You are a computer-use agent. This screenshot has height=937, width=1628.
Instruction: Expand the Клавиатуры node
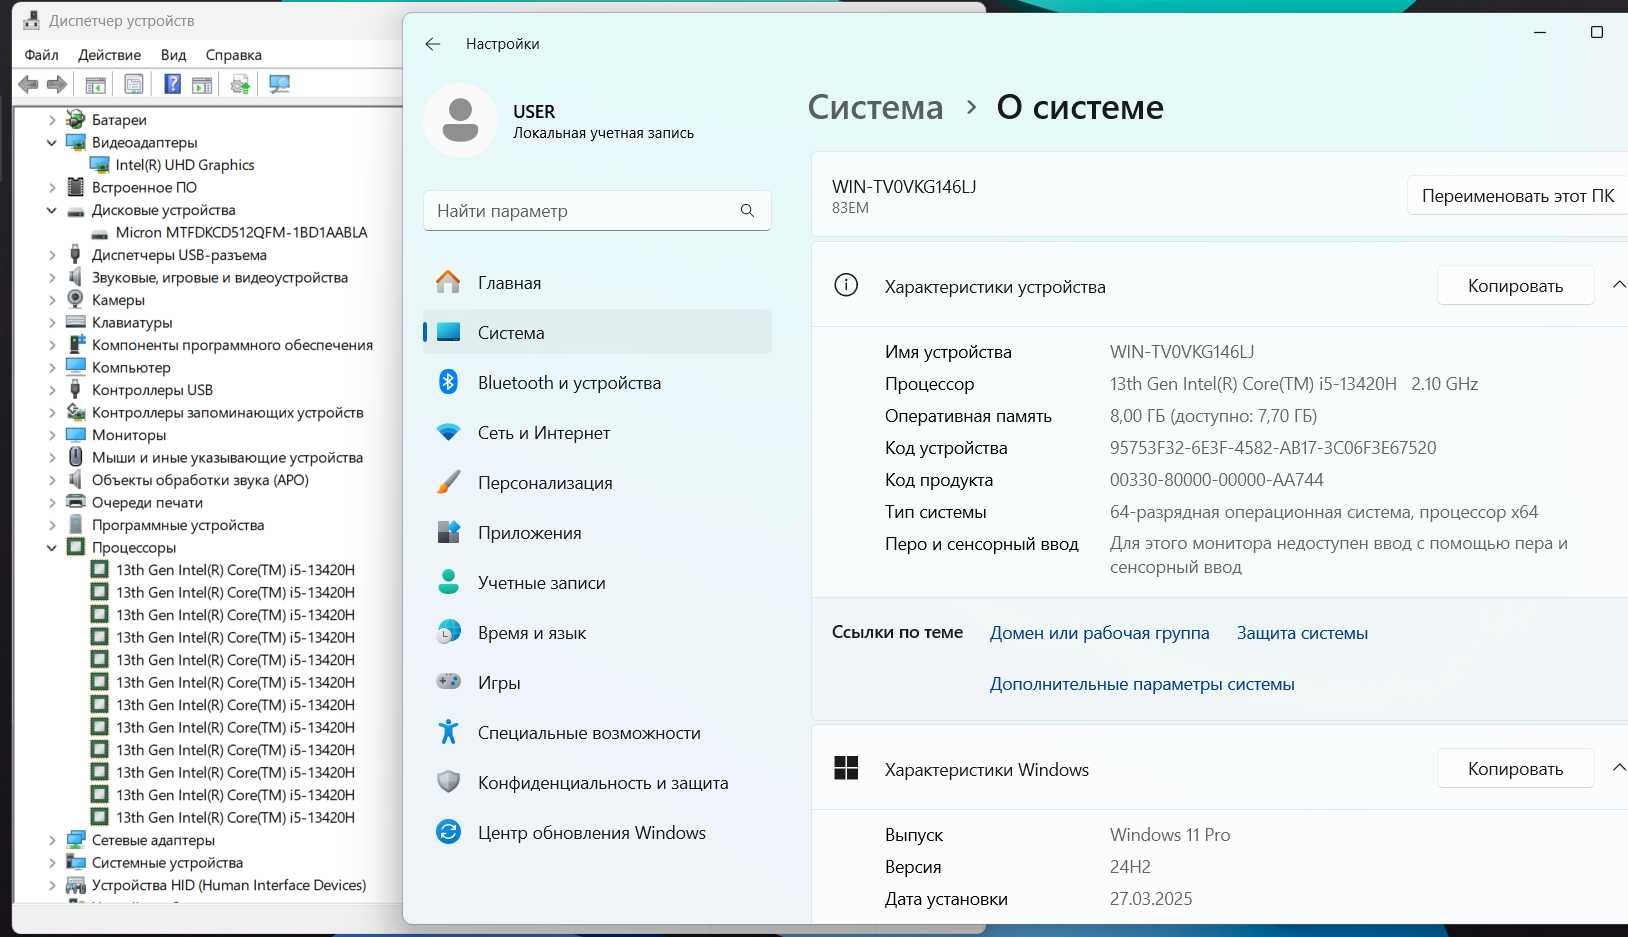(52, 322)
